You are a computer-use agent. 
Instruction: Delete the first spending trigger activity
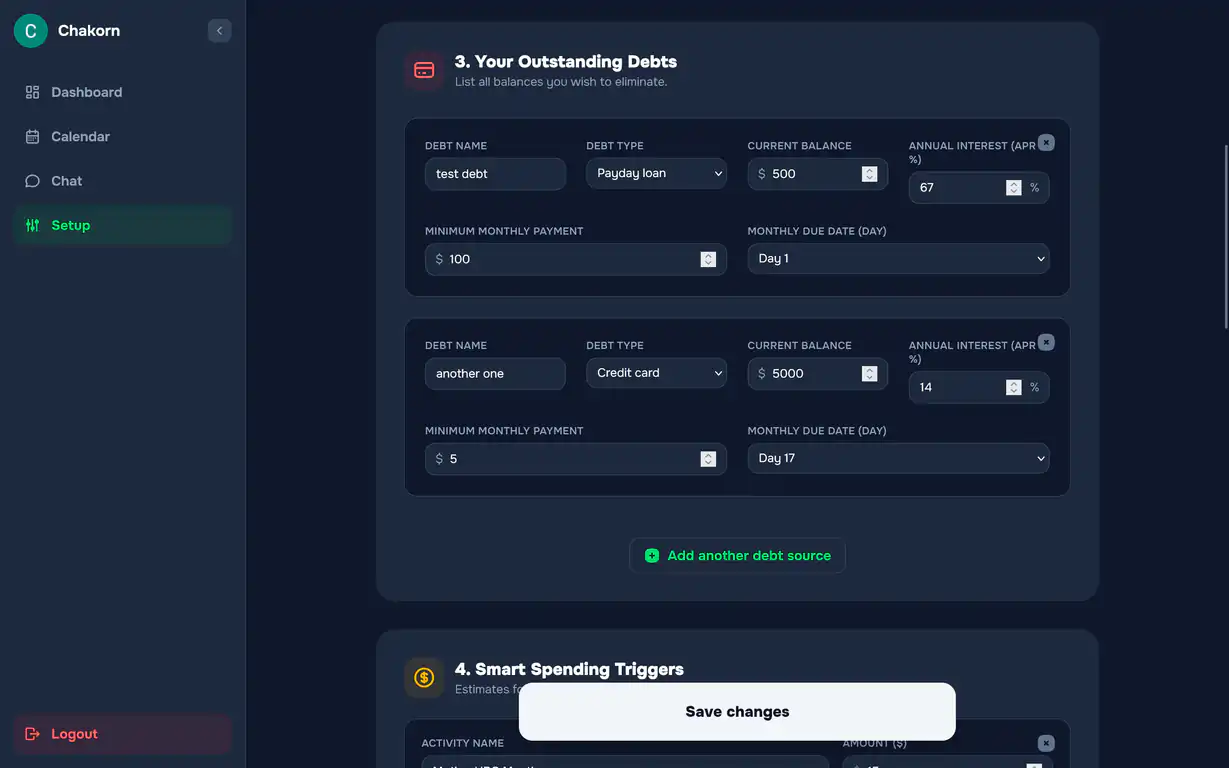tap(1046, 743)
